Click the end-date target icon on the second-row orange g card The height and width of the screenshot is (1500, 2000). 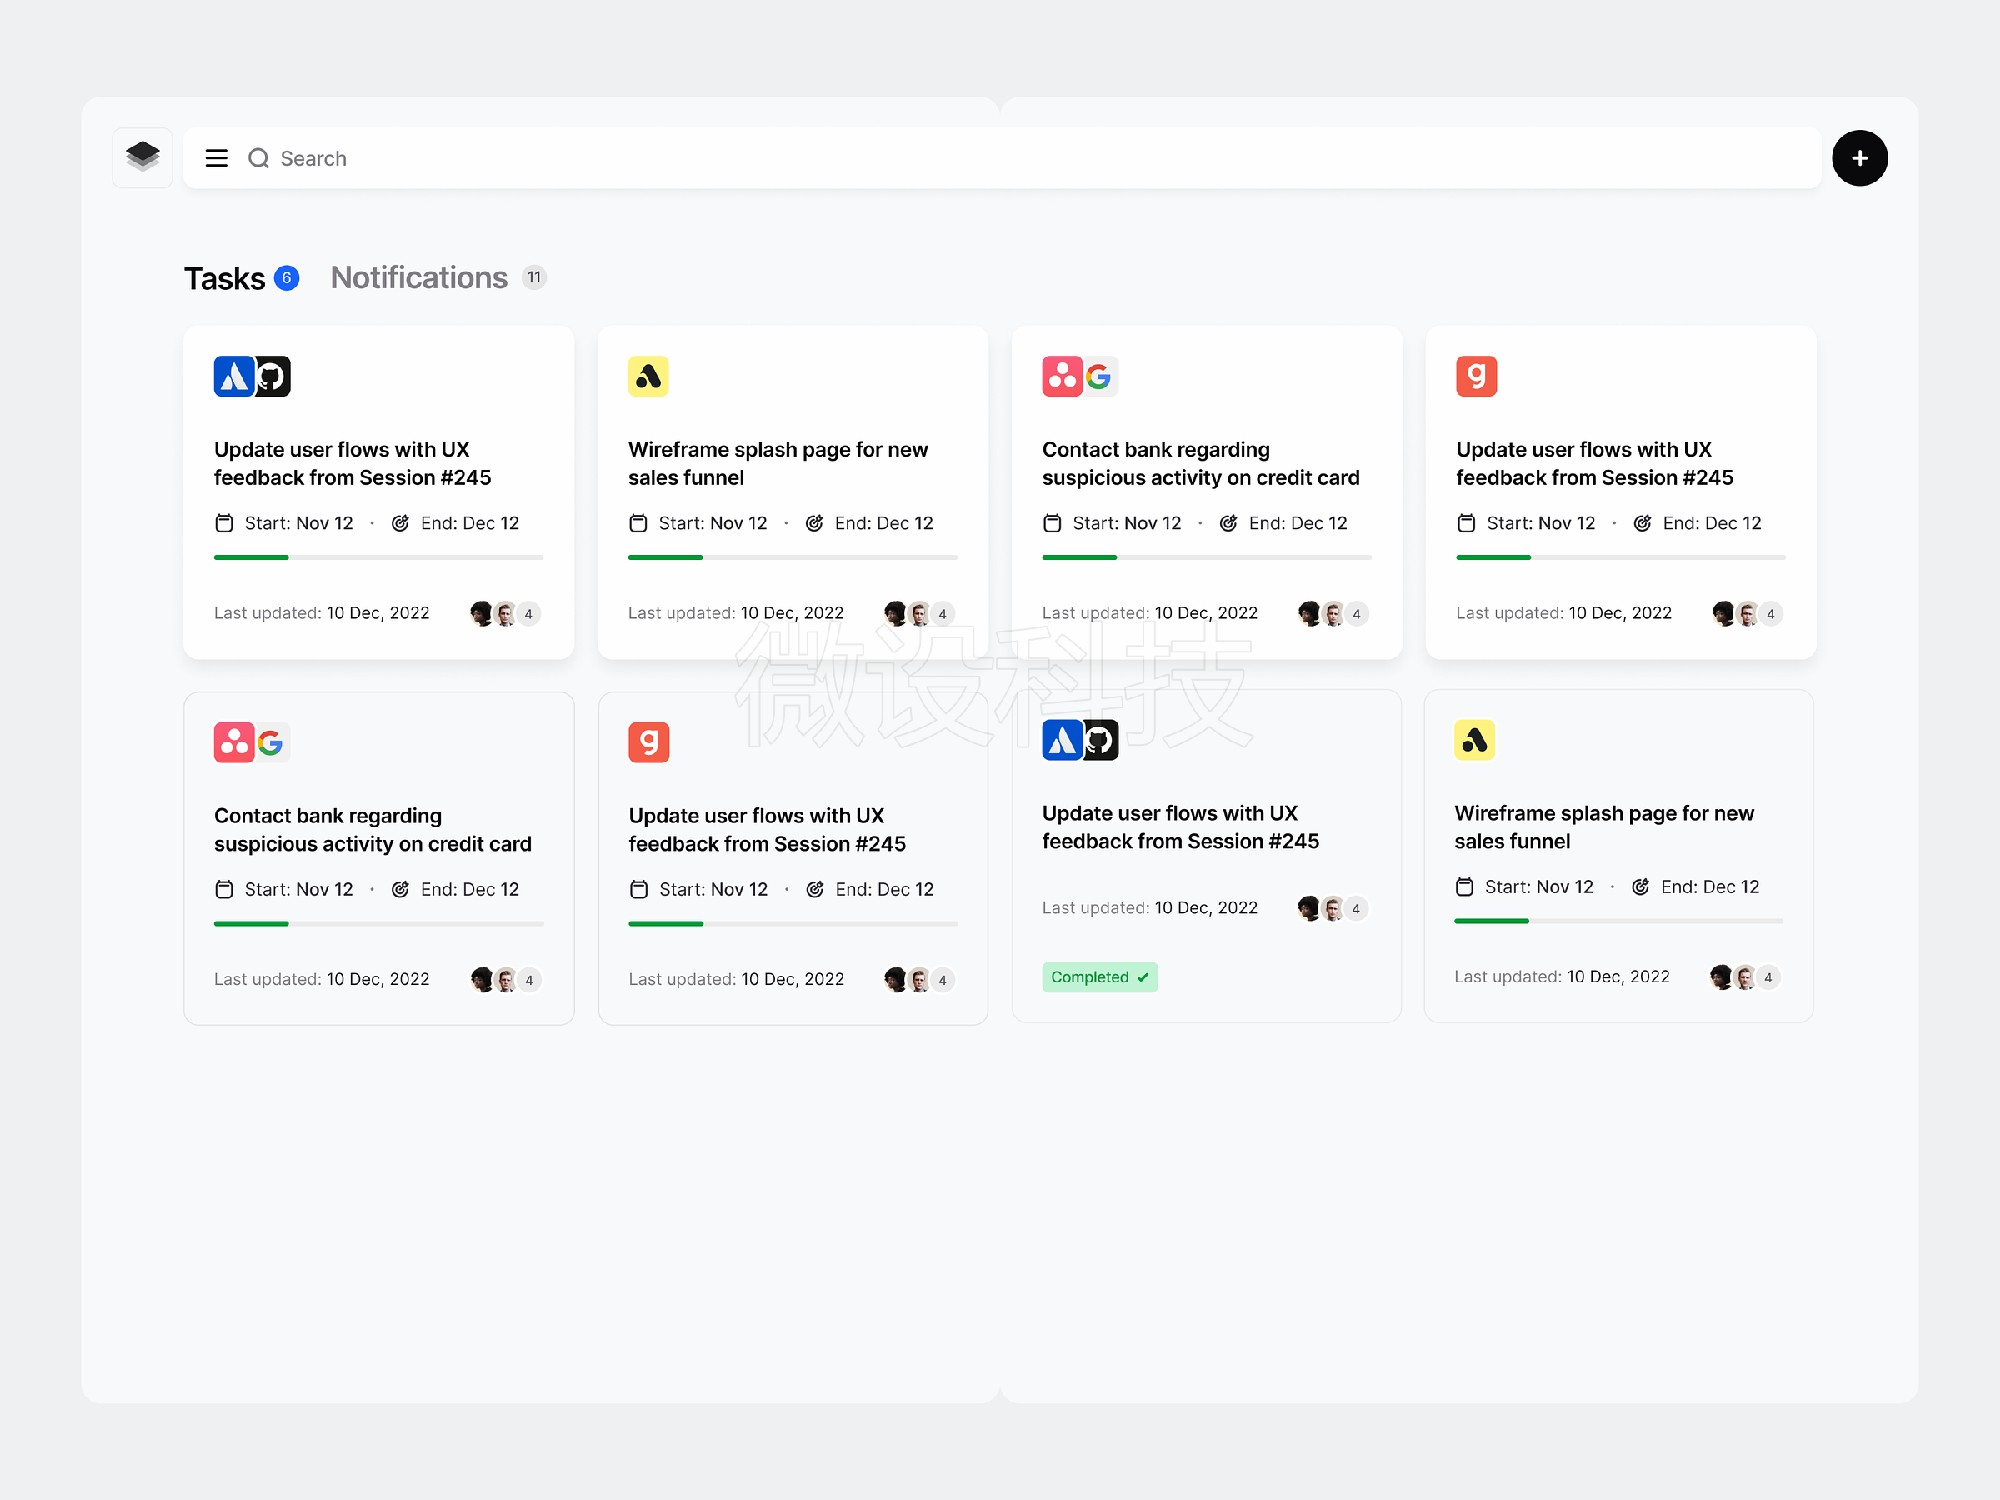[815, 889]
